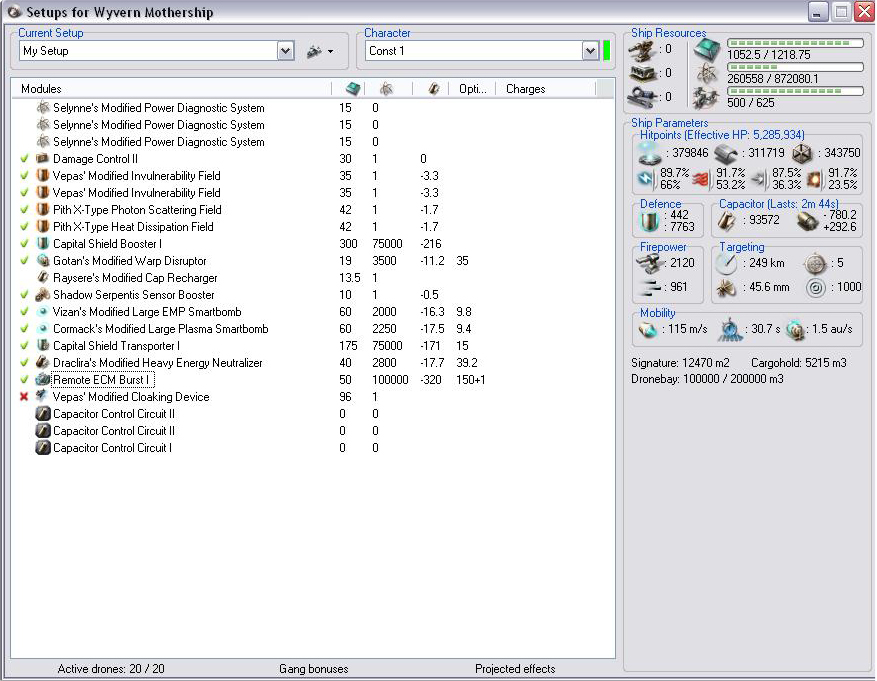Click the Signature: 12470 m2 text
Image resolution: width=877 pixels, height=681 pixels.
pyautogui.click(x=680, y=363)
